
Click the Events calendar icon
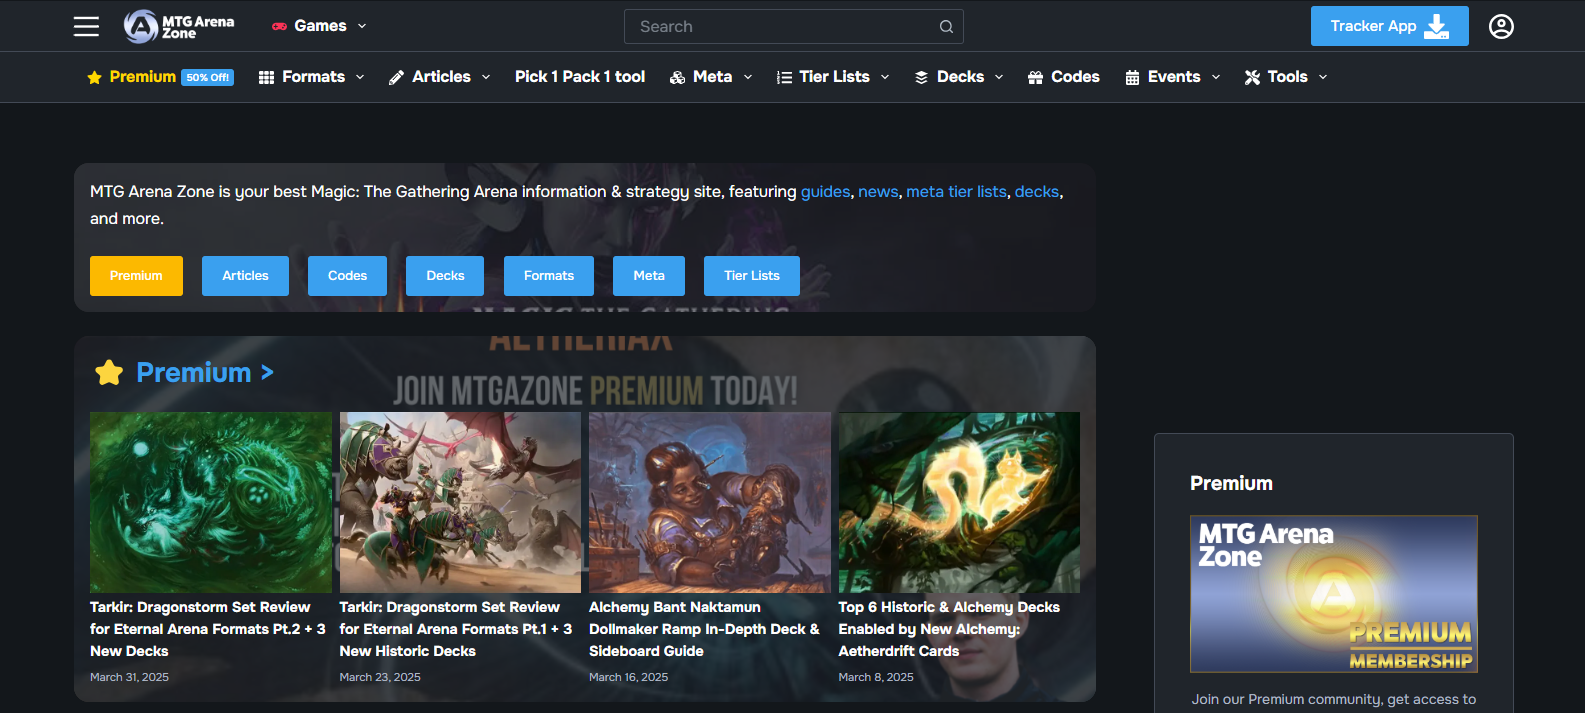[1132, 77]
